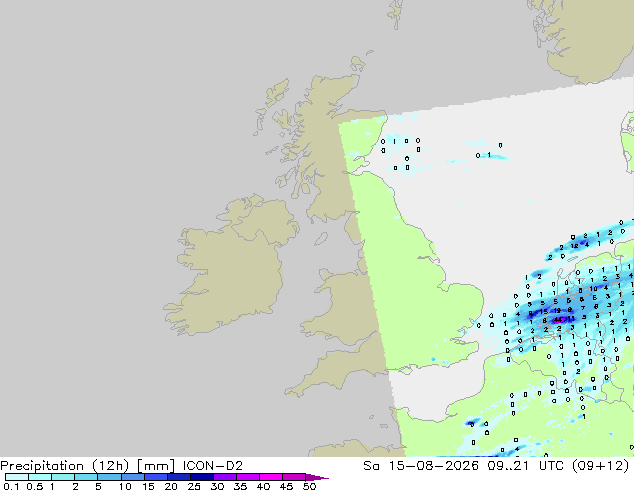Select the 45–50 mm legend color box
This screenshot has height=490, width=634.
[x=294, y=477]
